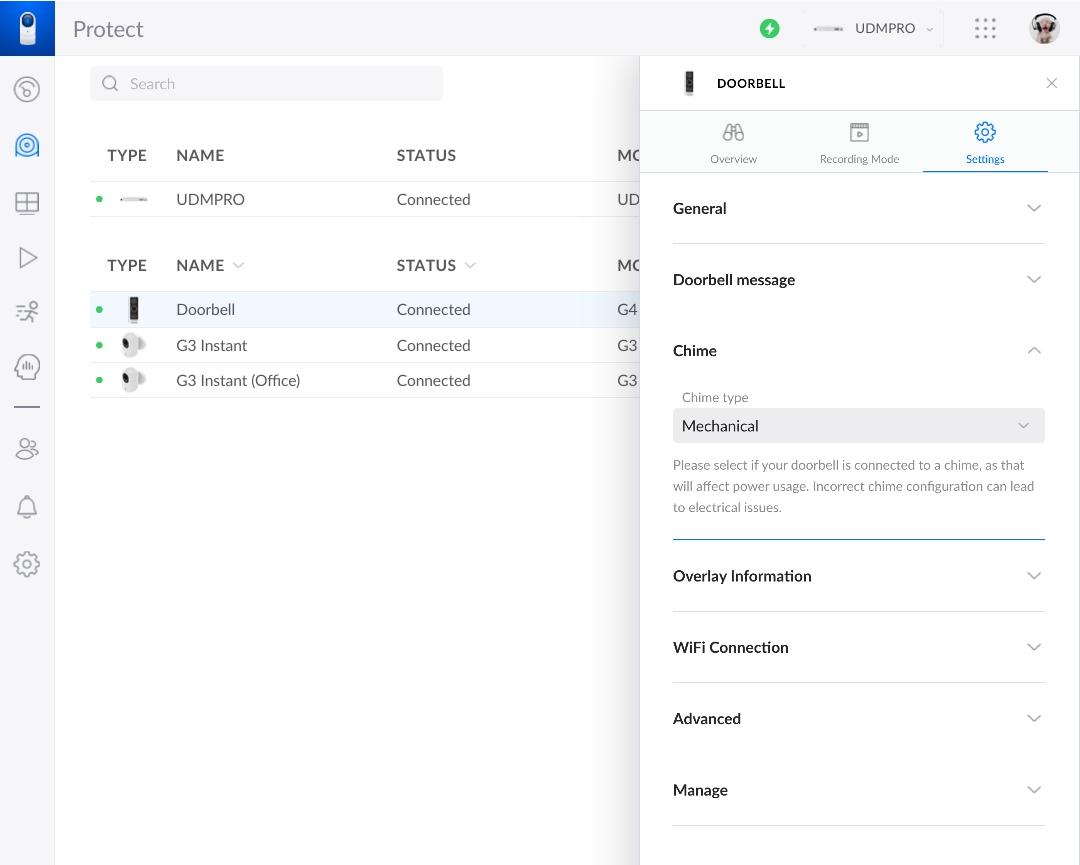Click the Liveview grid icon
The width and height of the screenshot is (1080, 865).
[27, 203]
